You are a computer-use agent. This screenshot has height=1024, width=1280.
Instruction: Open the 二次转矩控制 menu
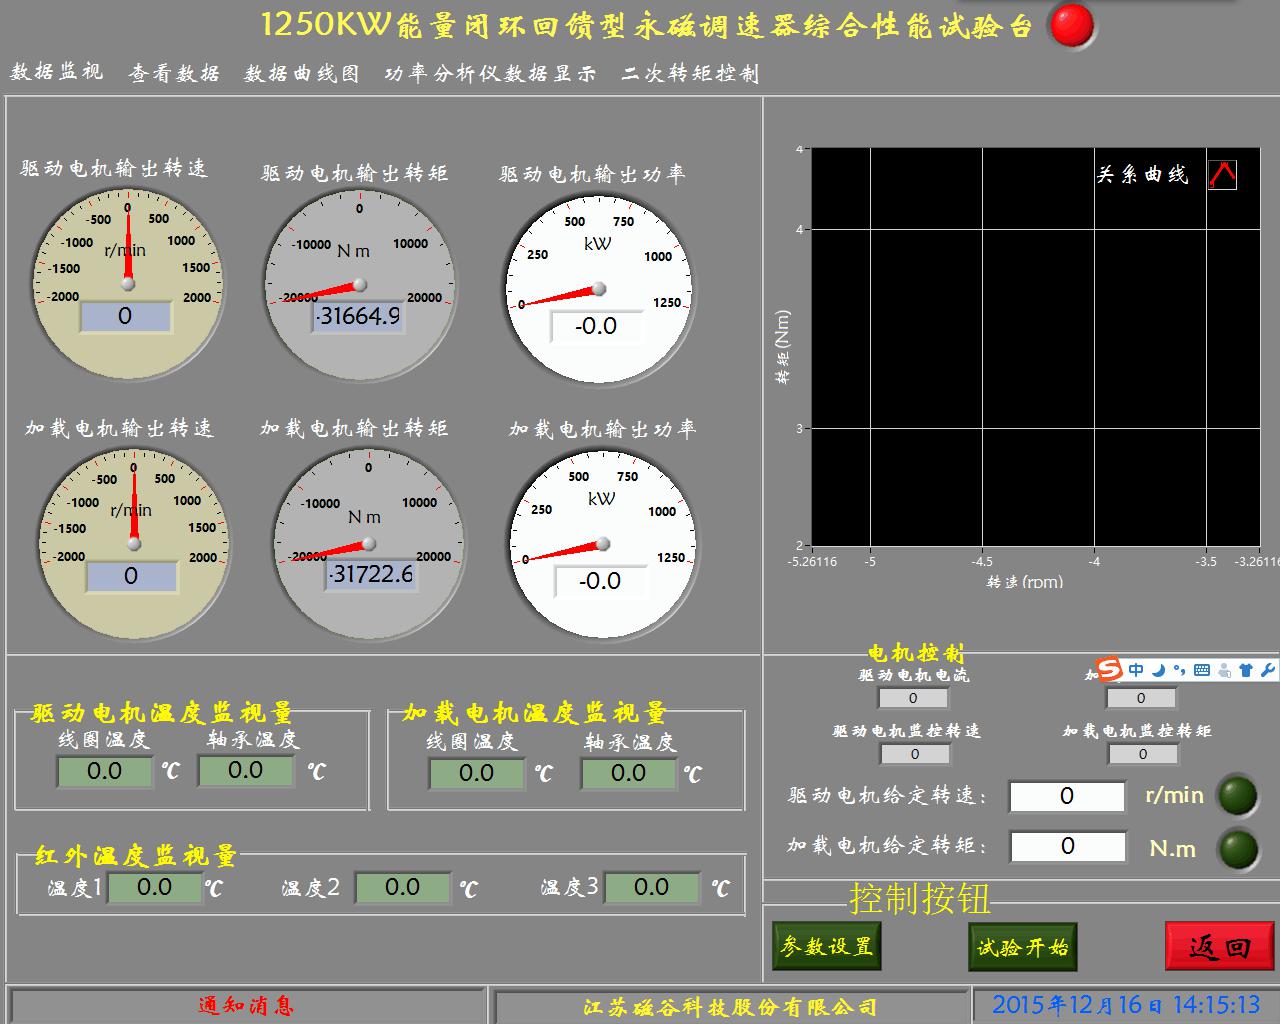point(690,73)
